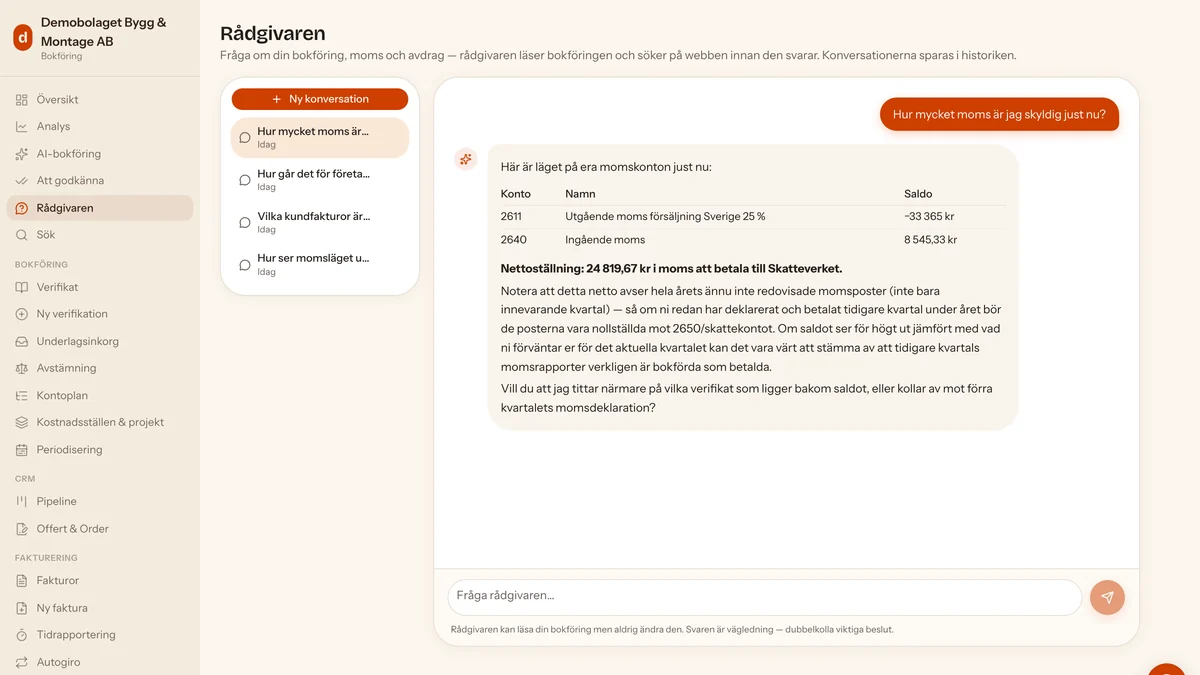The image size is (1200, 675).
Task: Click the balance '-33 365 kr'
Action: [931, 217]
